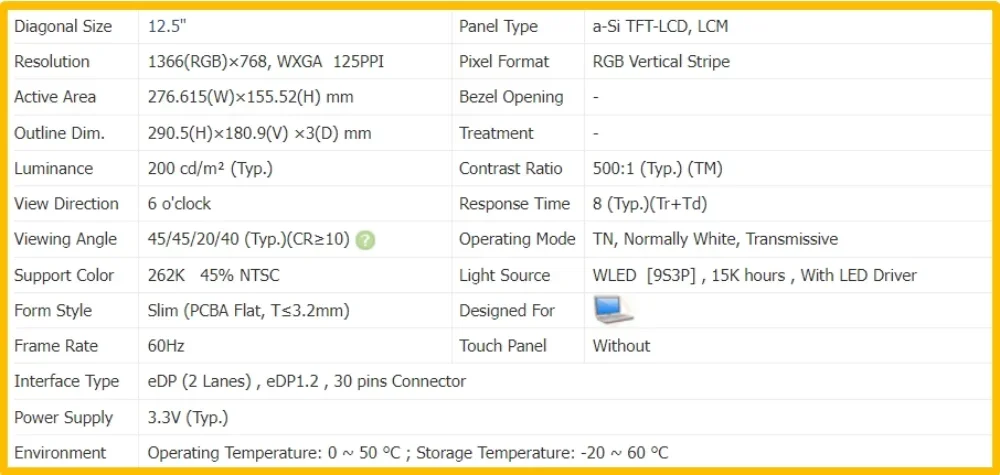Select the Touch Panel Without value
This screenshot has height=475, width=1000.
(x=621, y=346)
